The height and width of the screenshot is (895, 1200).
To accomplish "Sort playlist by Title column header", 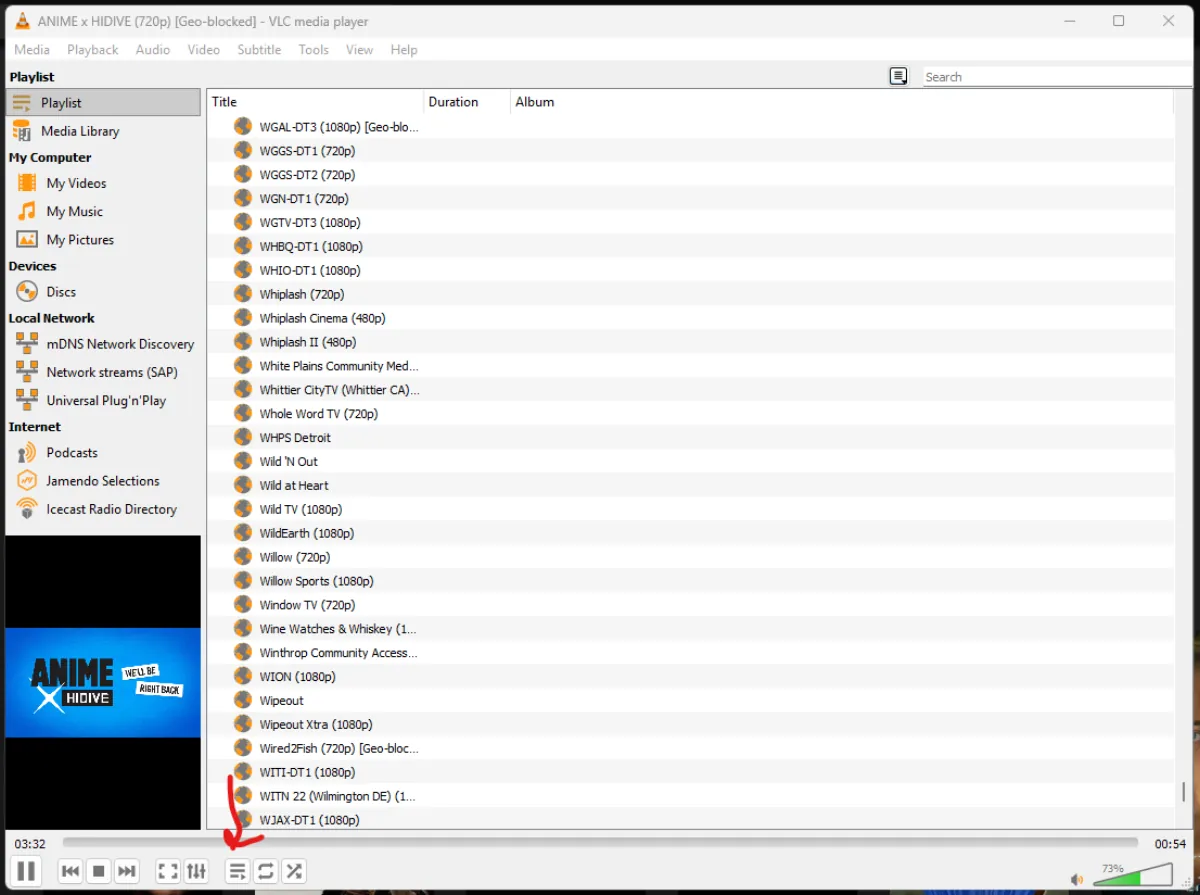I will 316,102.
